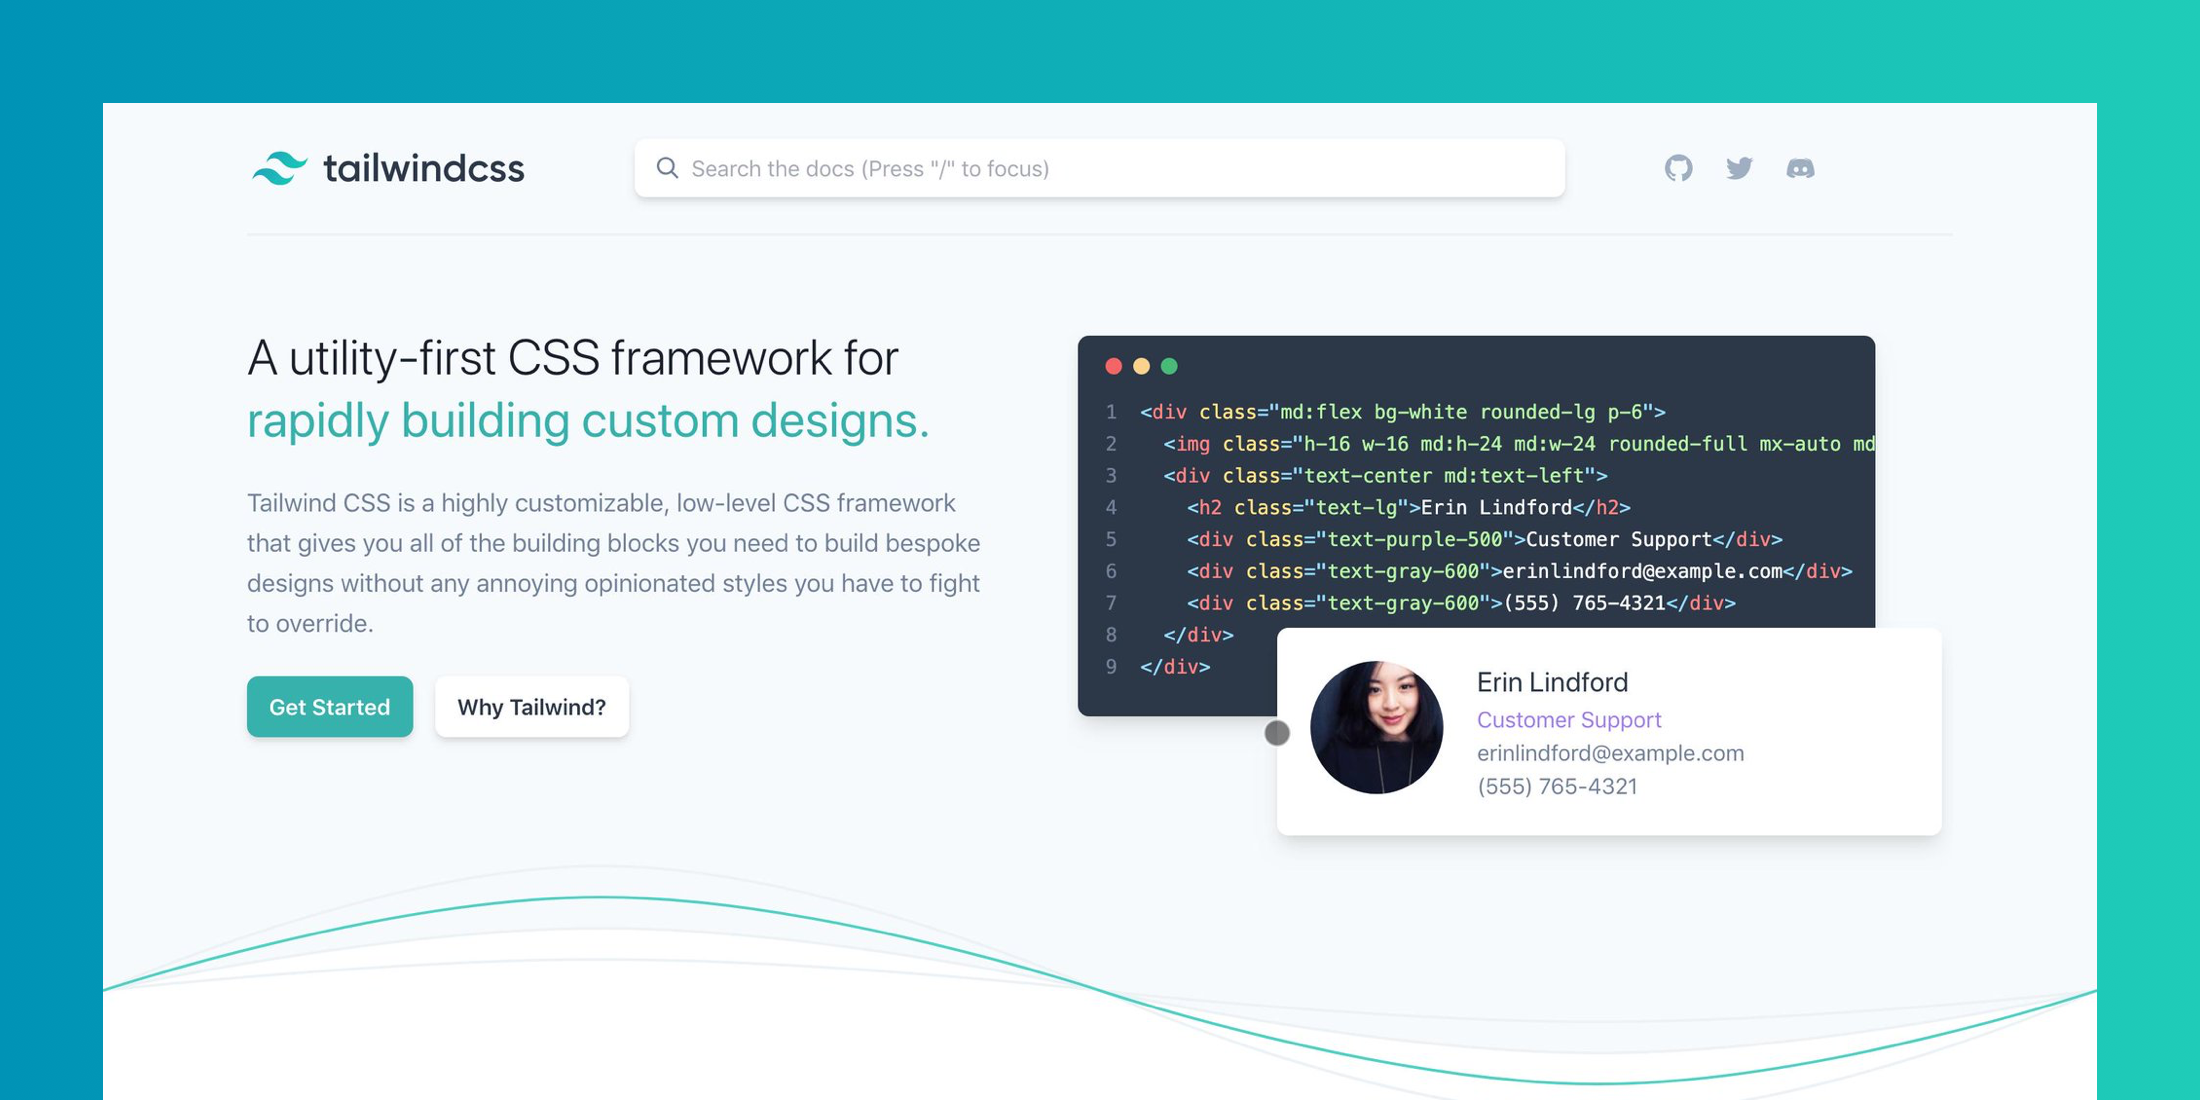This screenshot has width=2200, height=1100.
Task: Click the email erinlindford@example.com
Action: click(x=1610, y=753)
